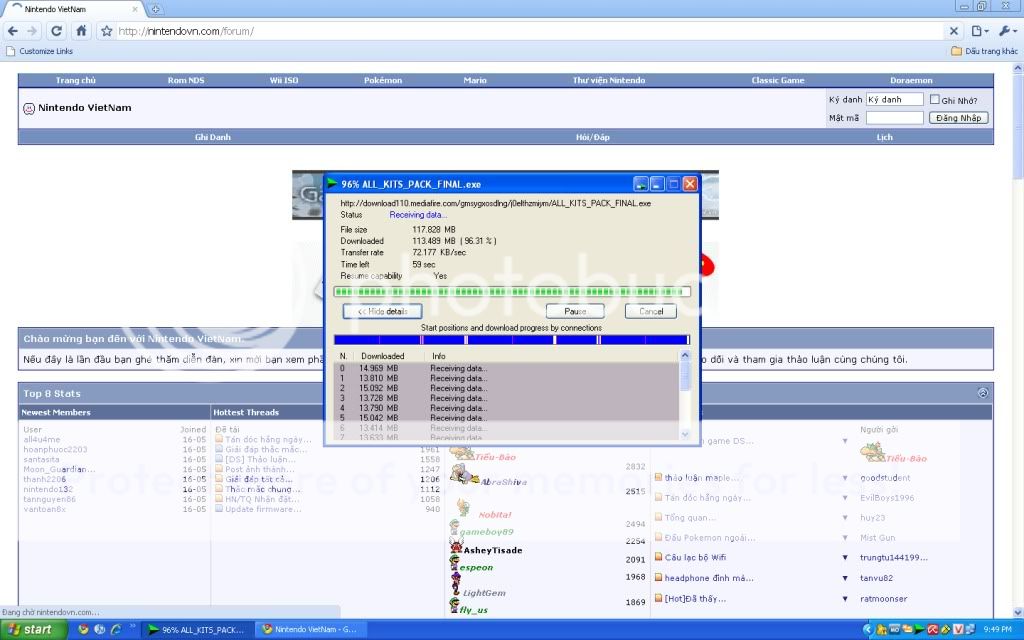Close the Nintendo VietNam browser tab
This screenshot has height=640, width=1024.
coord(135,9)
